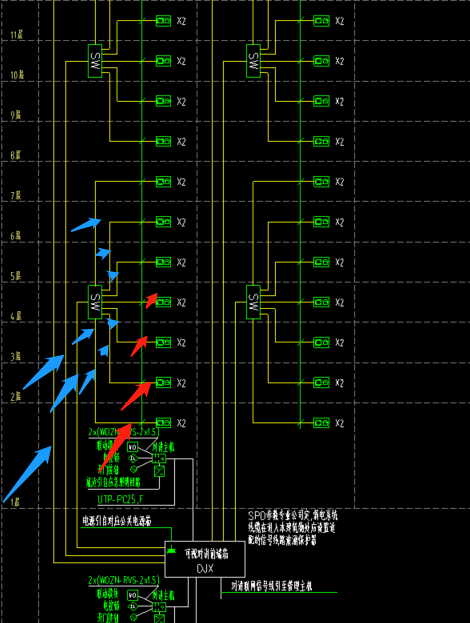Screen dimensions: 470x623
Task: Select the 8层 indoor unit in left riser
Action: tap(163, 141)
